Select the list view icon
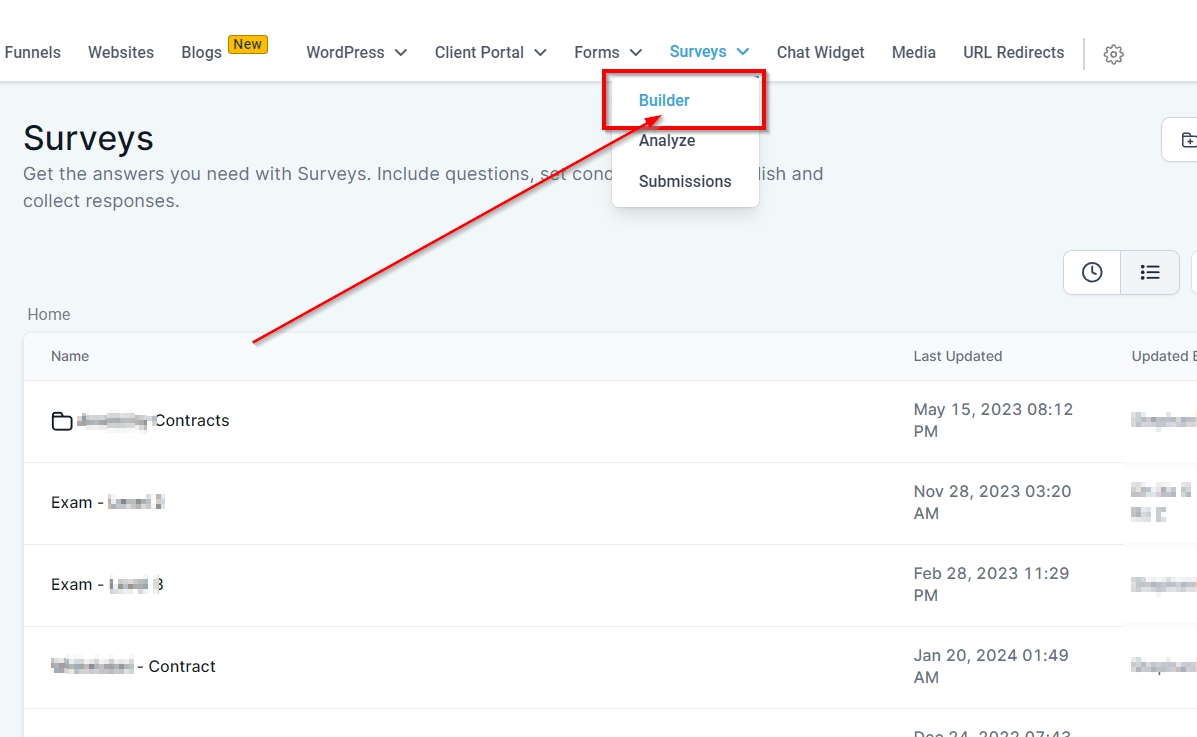The image size is (1197, 737). [x=1150, y=272]
